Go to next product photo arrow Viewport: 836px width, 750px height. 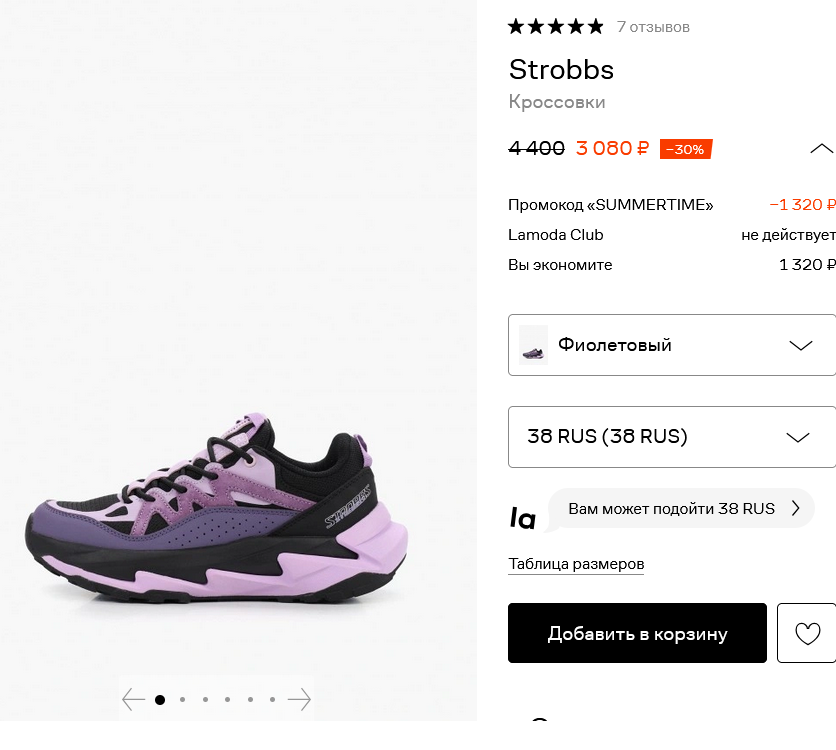(x=299, y=699)
